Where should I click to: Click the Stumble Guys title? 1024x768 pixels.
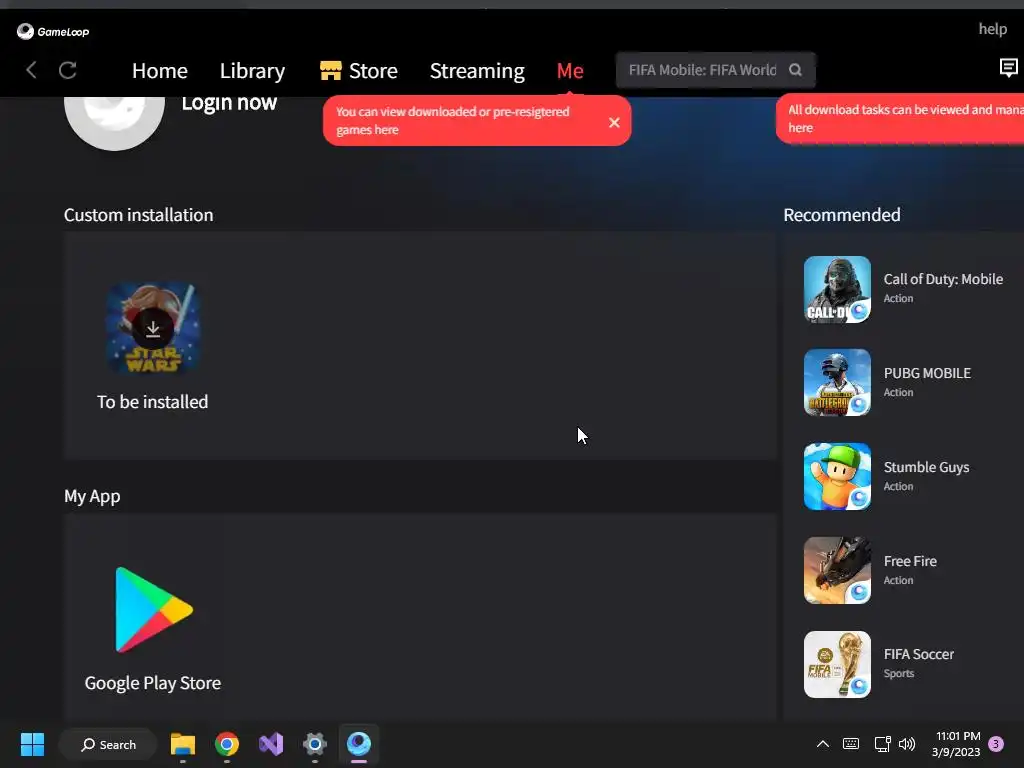click(x=926, y=468)
